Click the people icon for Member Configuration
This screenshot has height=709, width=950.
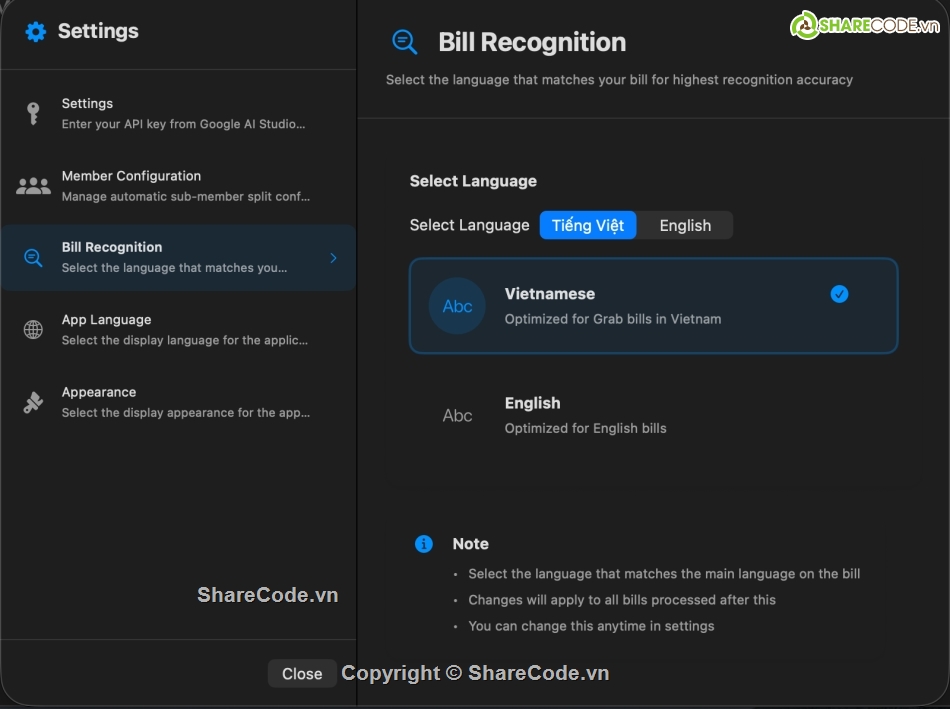click(34, 183)
